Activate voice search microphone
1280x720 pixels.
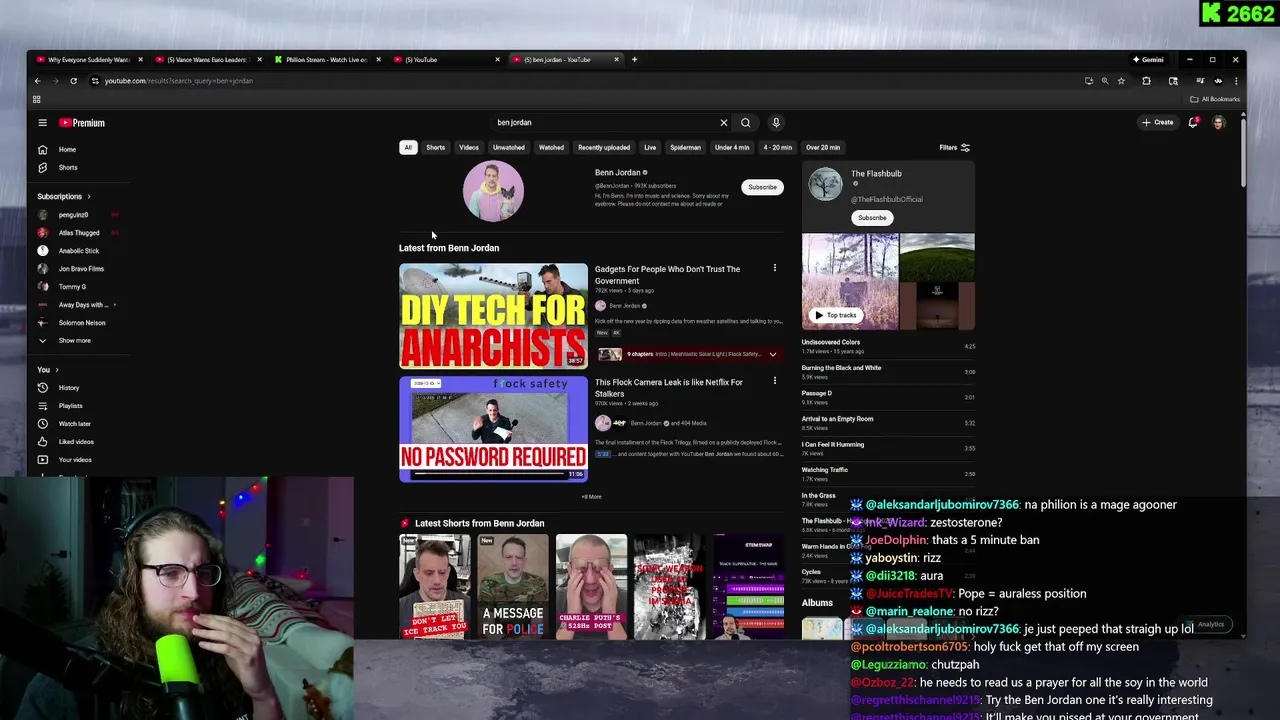point(776,123)
